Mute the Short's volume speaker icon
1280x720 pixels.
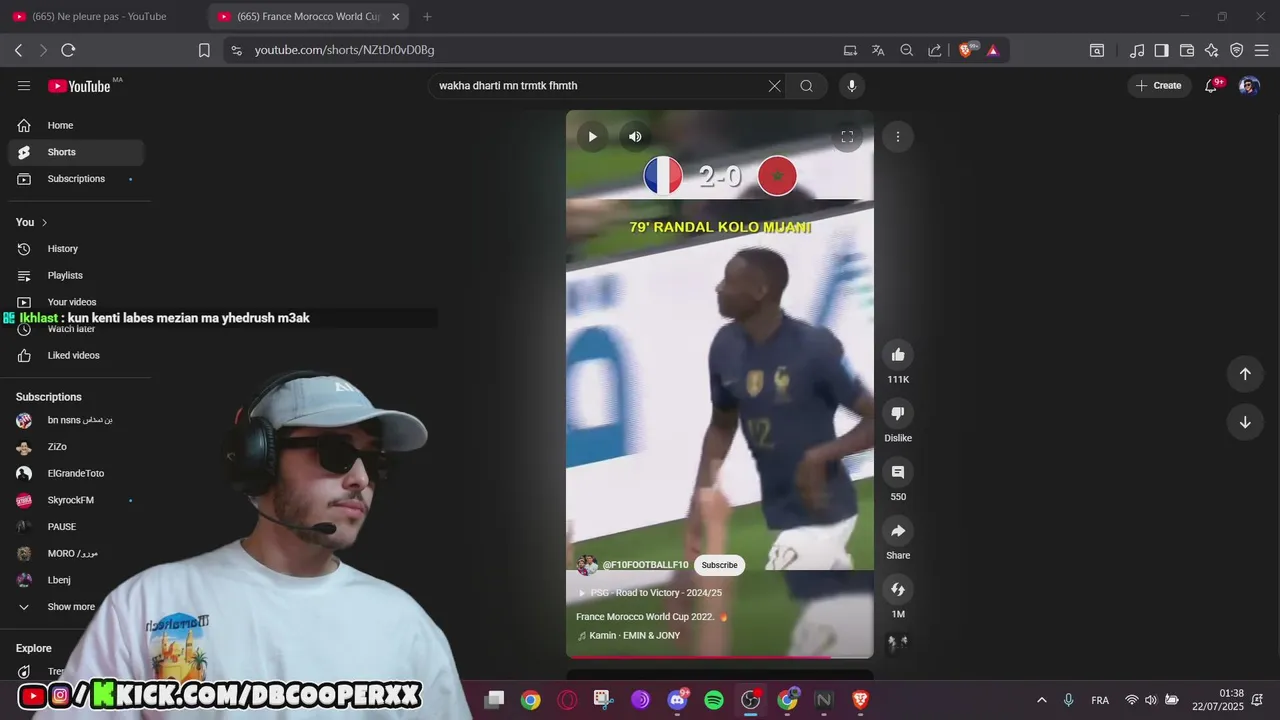tap(635, 137)
